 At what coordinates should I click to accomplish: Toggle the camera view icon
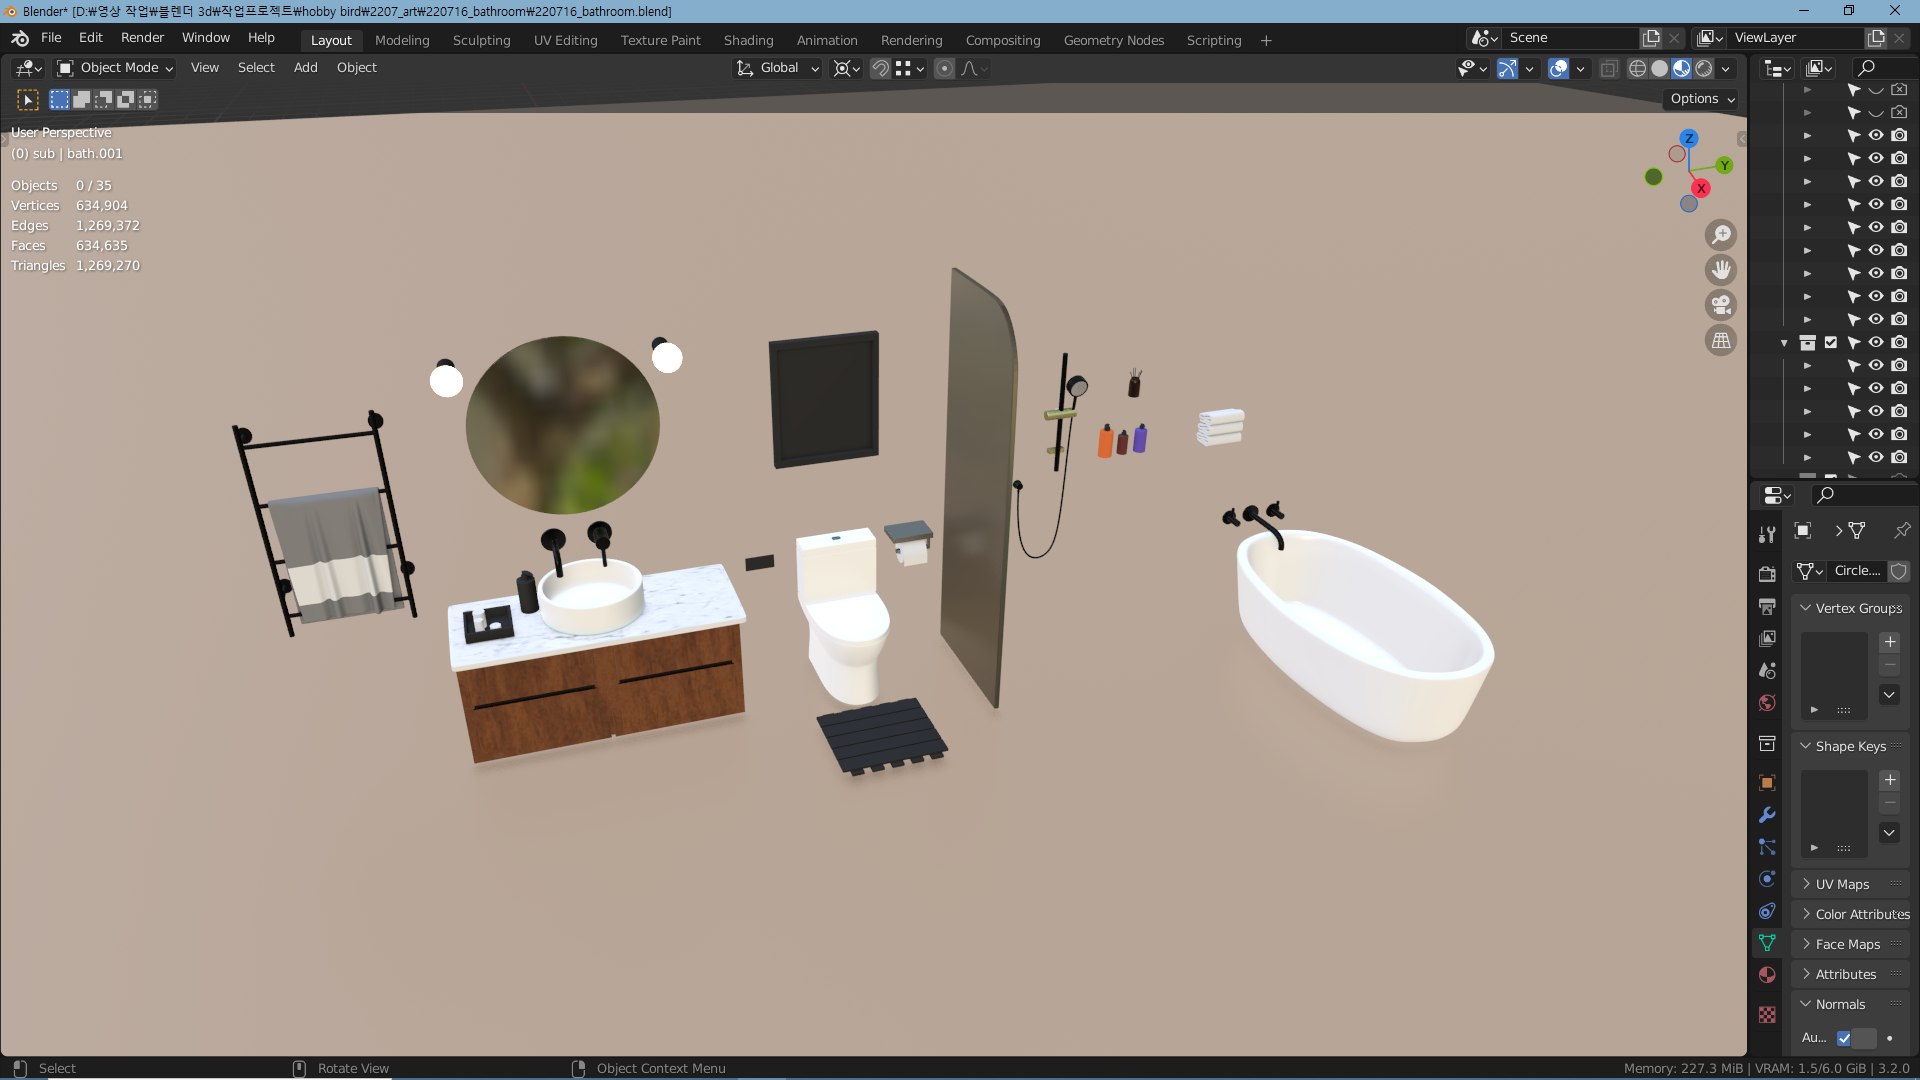[1721, 305]
